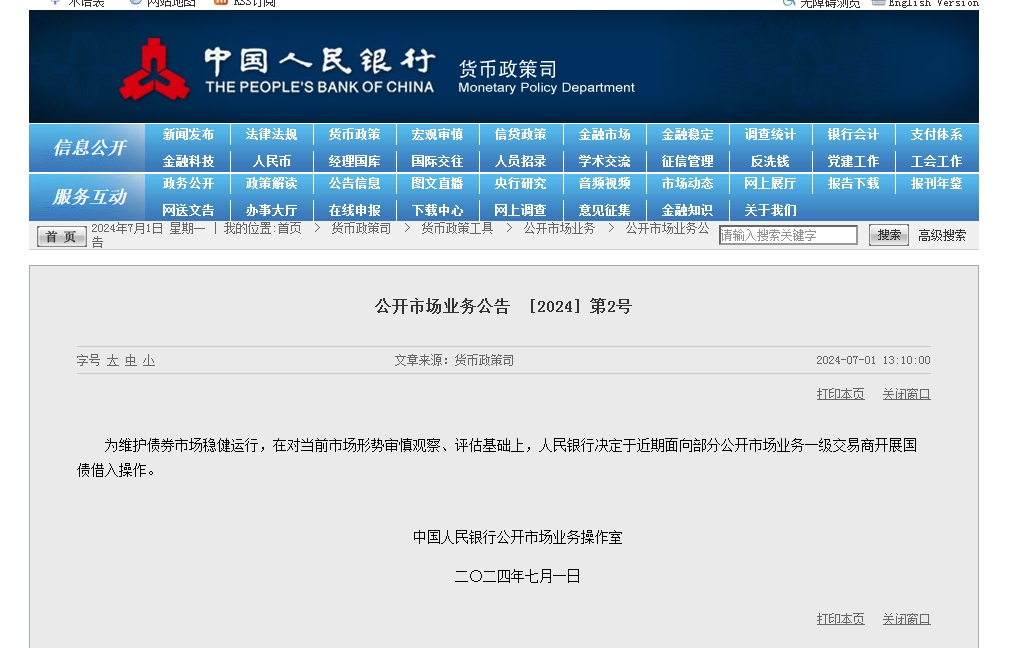Open the 新闻发布 navigation item
This screenshot has width=1028, height=648.
188,134
